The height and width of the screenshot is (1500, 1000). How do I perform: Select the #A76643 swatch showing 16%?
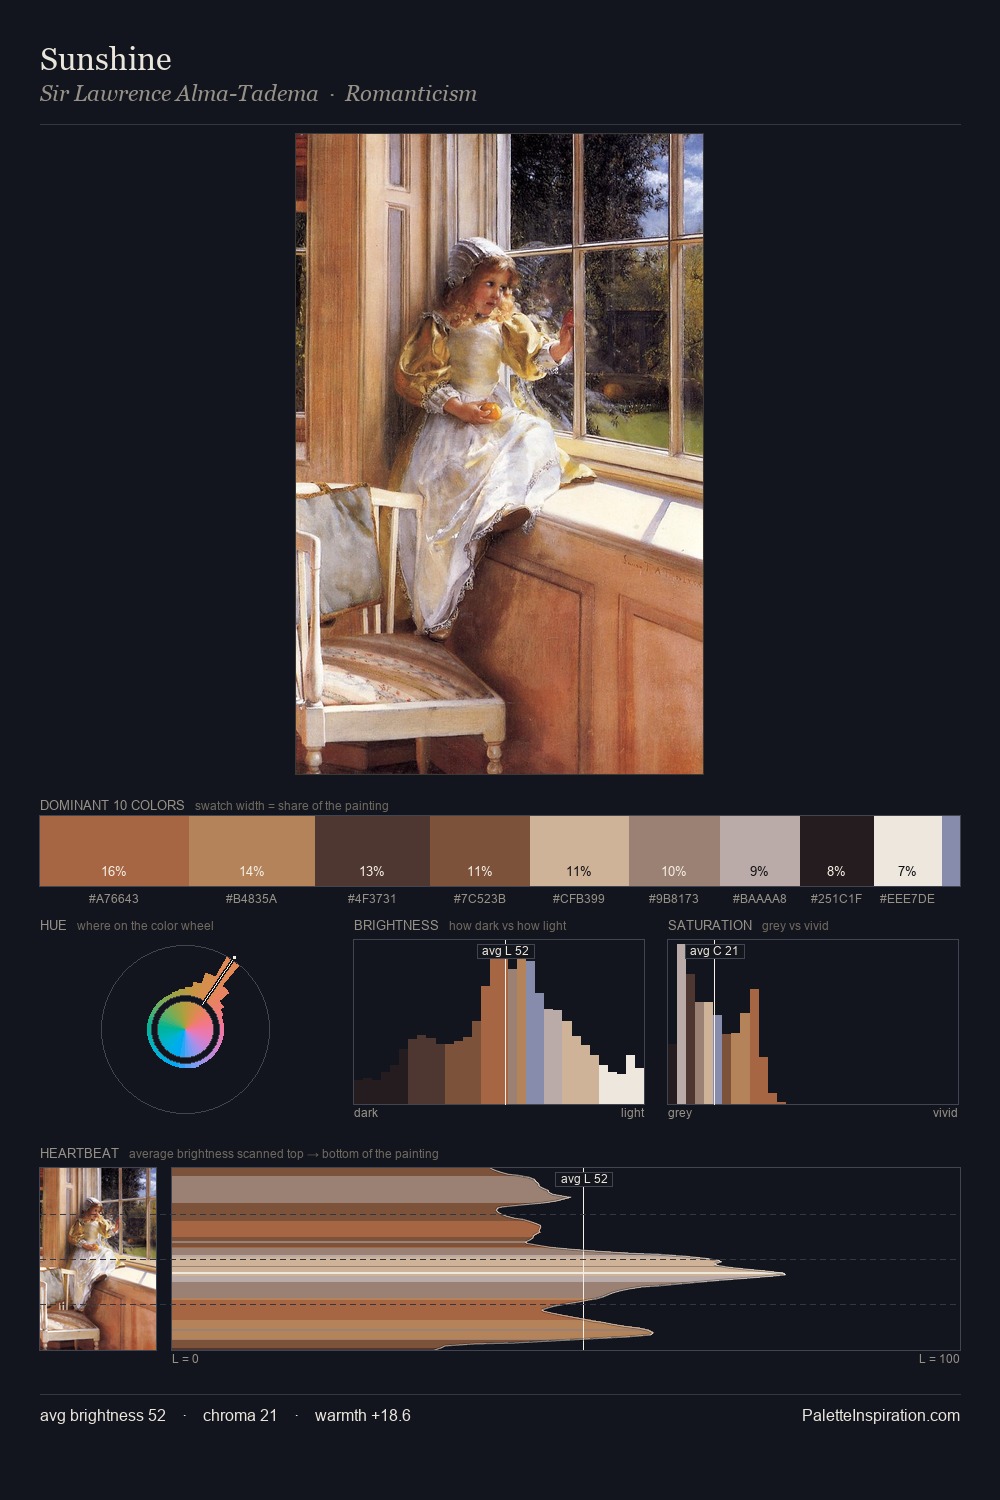click(114, 851)
